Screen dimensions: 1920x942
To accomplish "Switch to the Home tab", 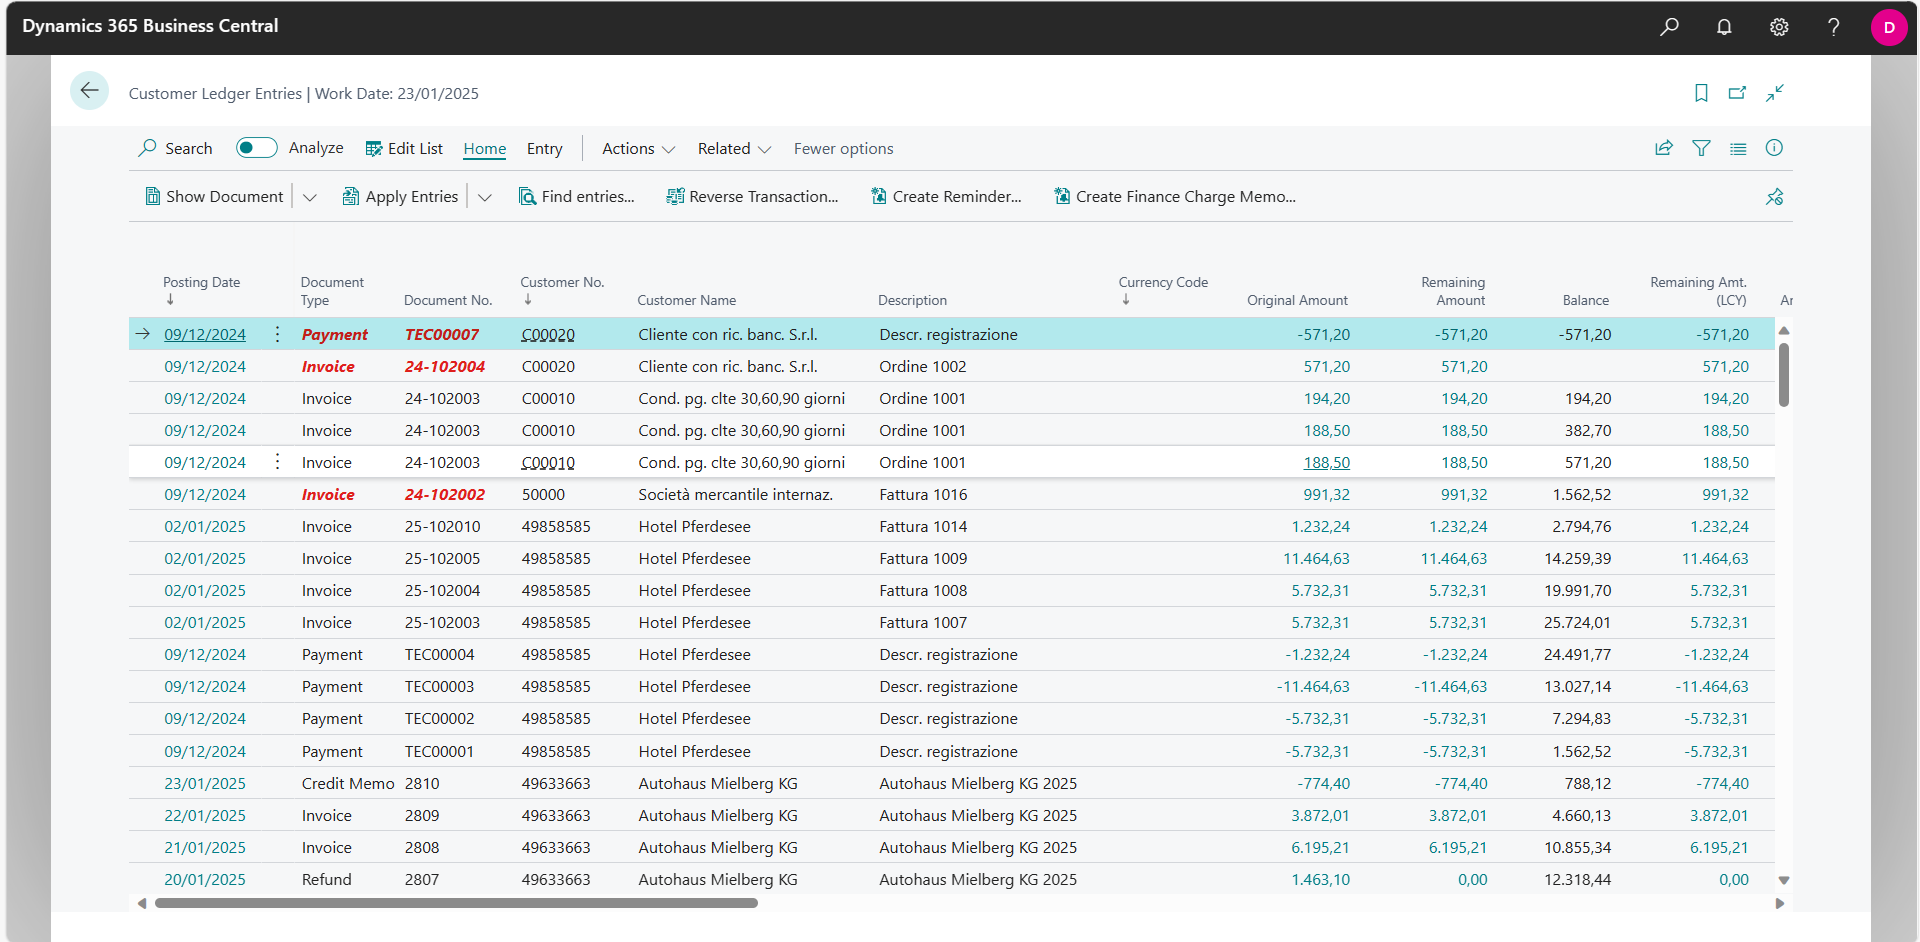I will [x=485, y=148].
